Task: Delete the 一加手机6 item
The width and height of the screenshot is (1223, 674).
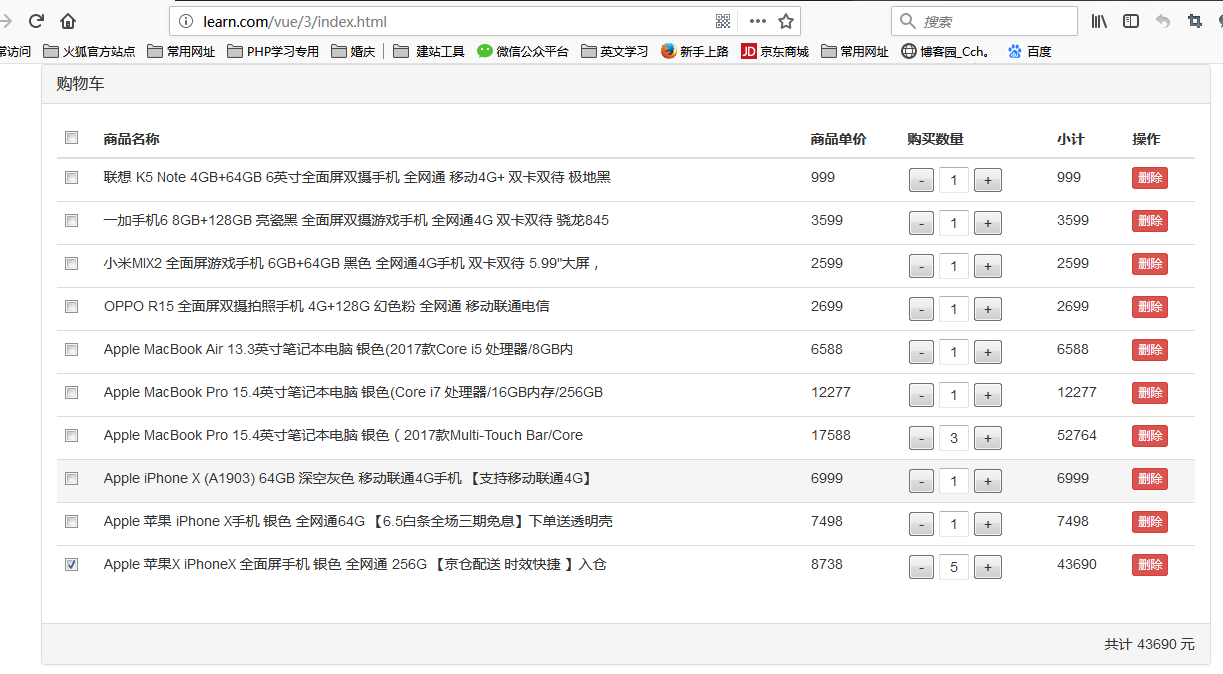Action: 1150,221
